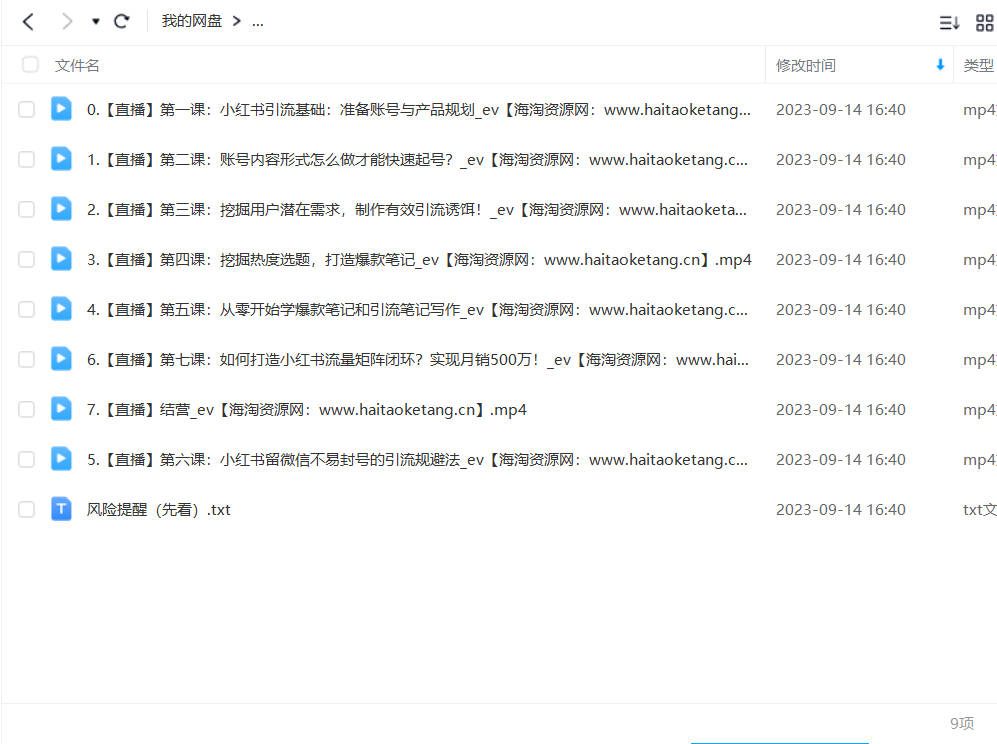Select file 0.【直播】第一课：小红书引流基础
The height and width of the screenshot is (744, 997).
coord(418,109)
